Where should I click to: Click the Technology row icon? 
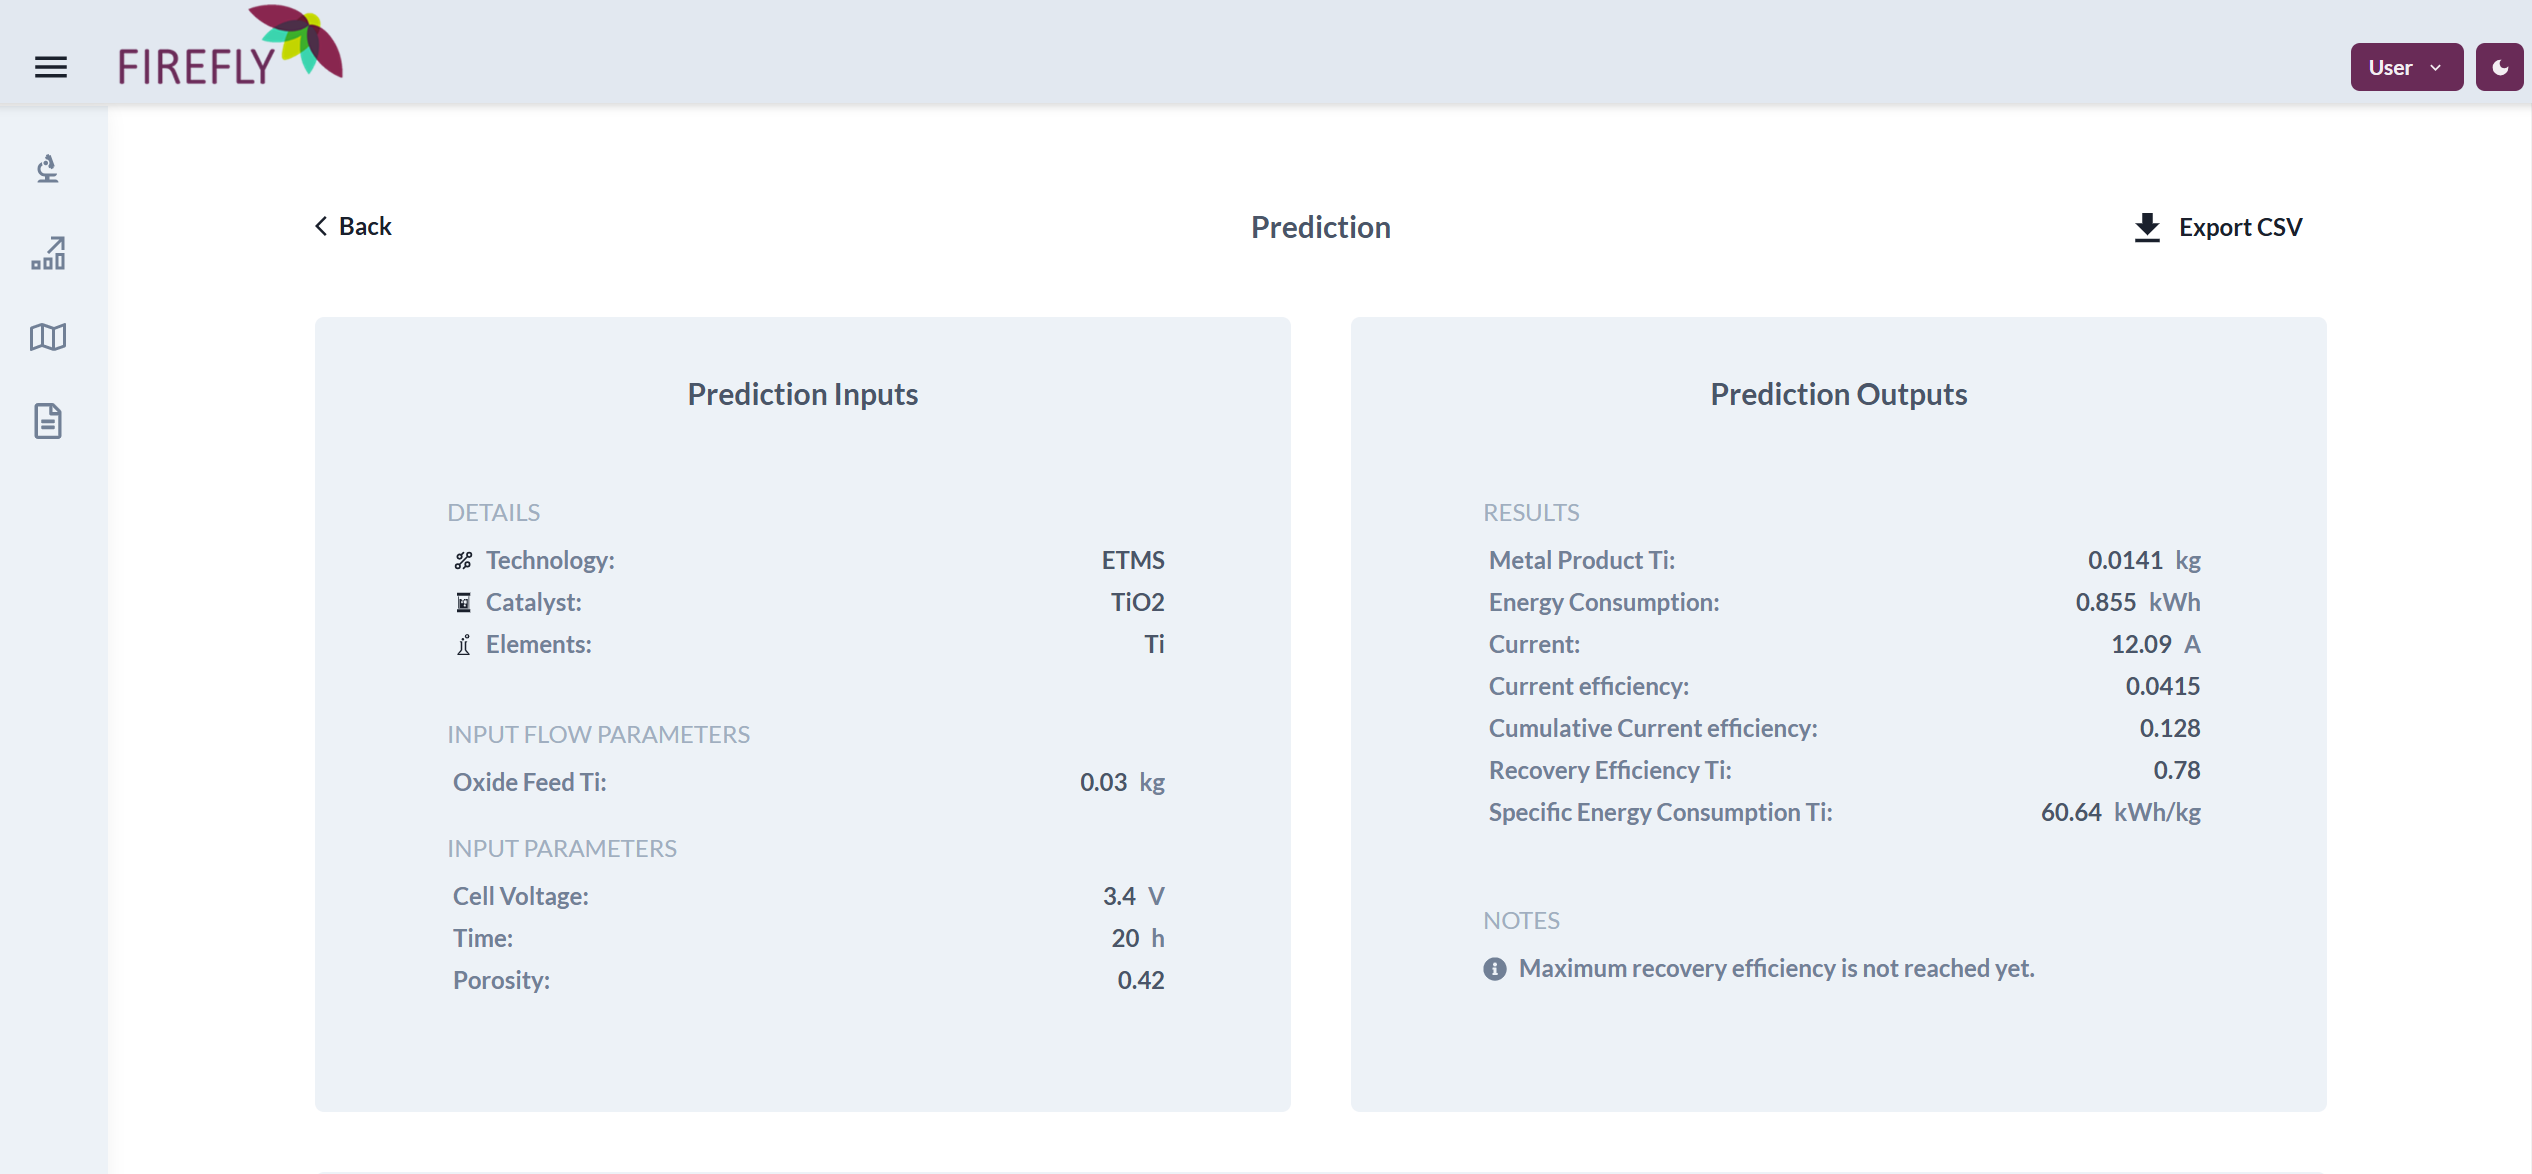coord(463,560)
